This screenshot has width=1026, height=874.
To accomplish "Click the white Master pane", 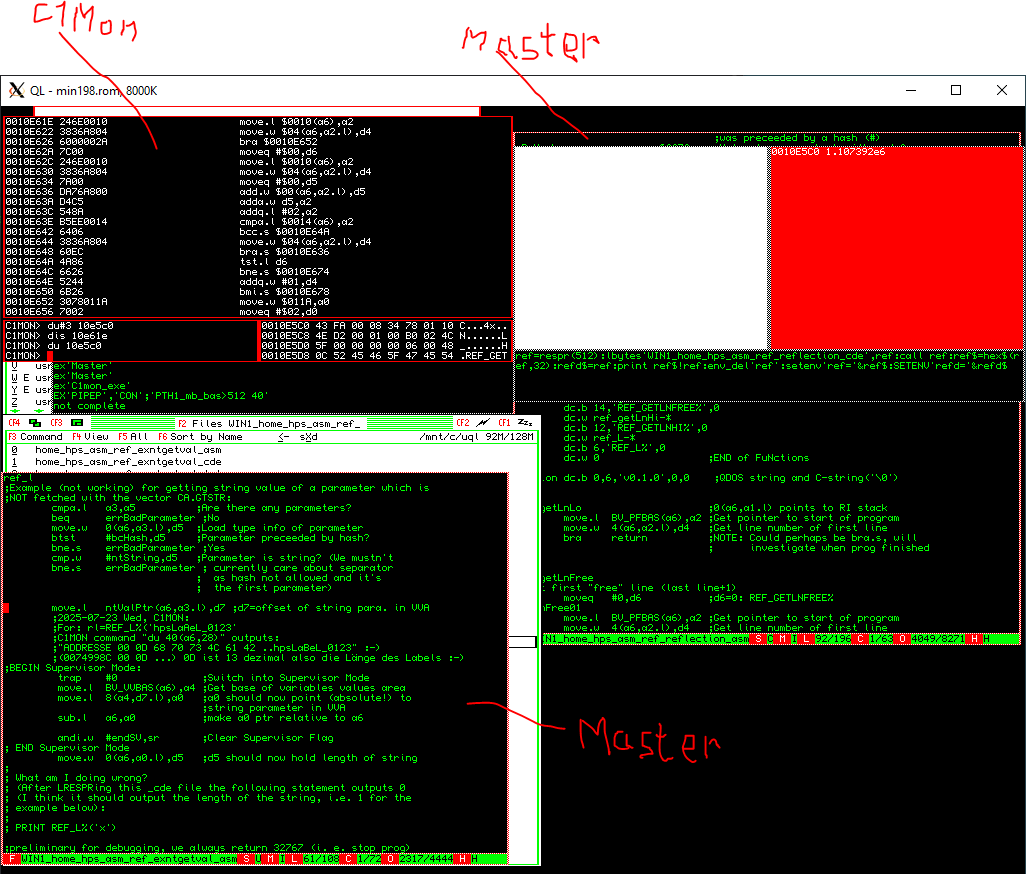I will 641,247.
